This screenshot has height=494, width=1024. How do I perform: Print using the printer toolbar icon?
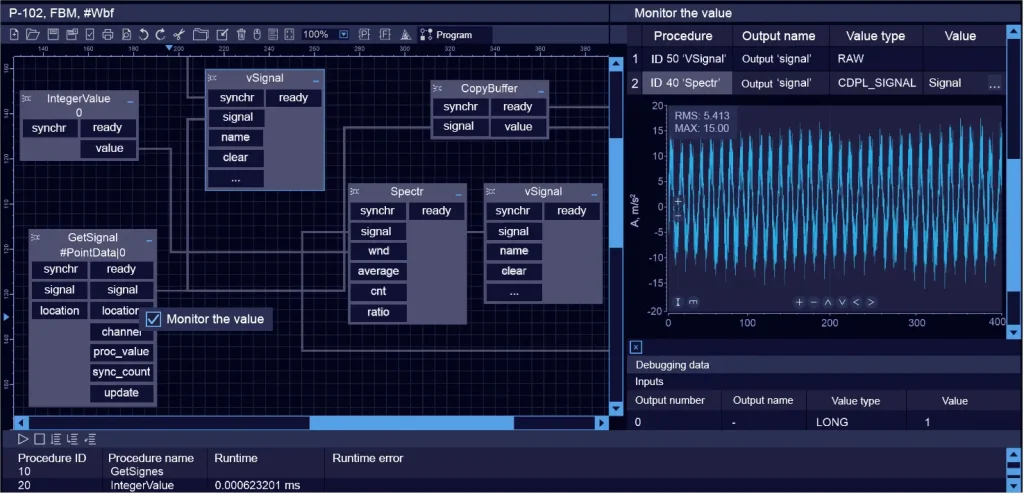(108, 35)
